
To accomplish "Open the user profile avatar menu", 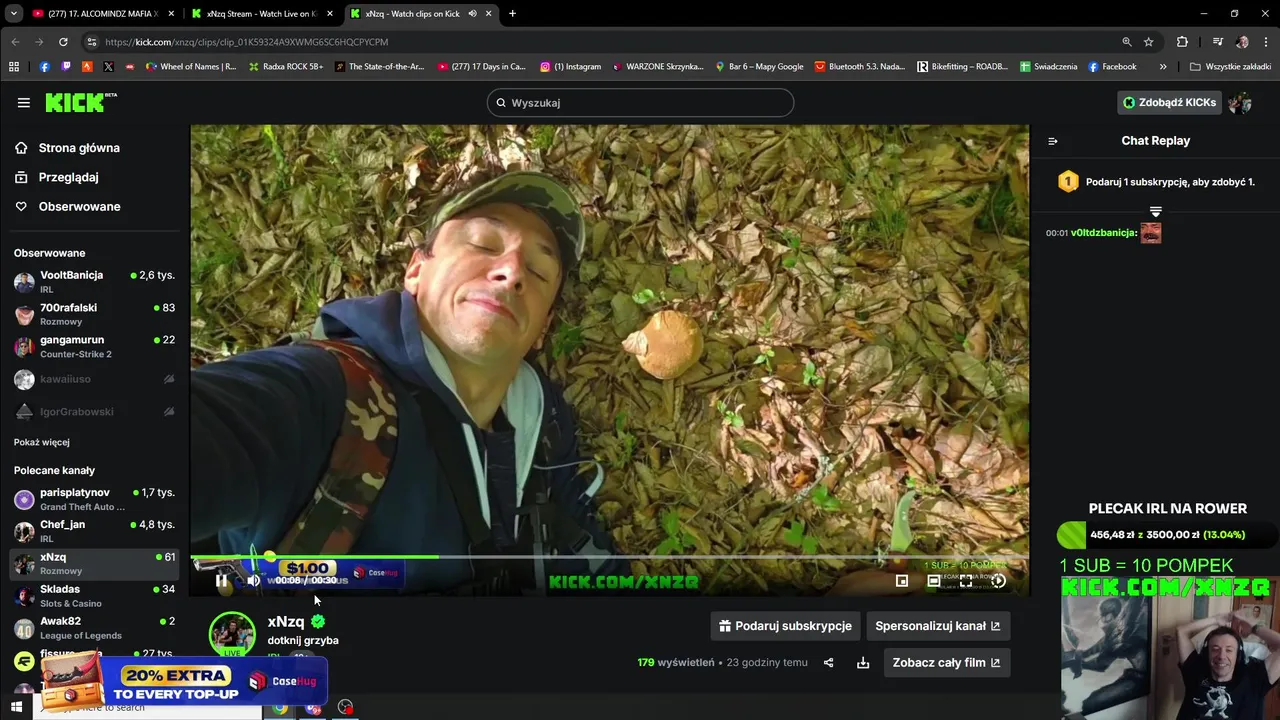I will pyautogui.click(x=1240, y=102).
